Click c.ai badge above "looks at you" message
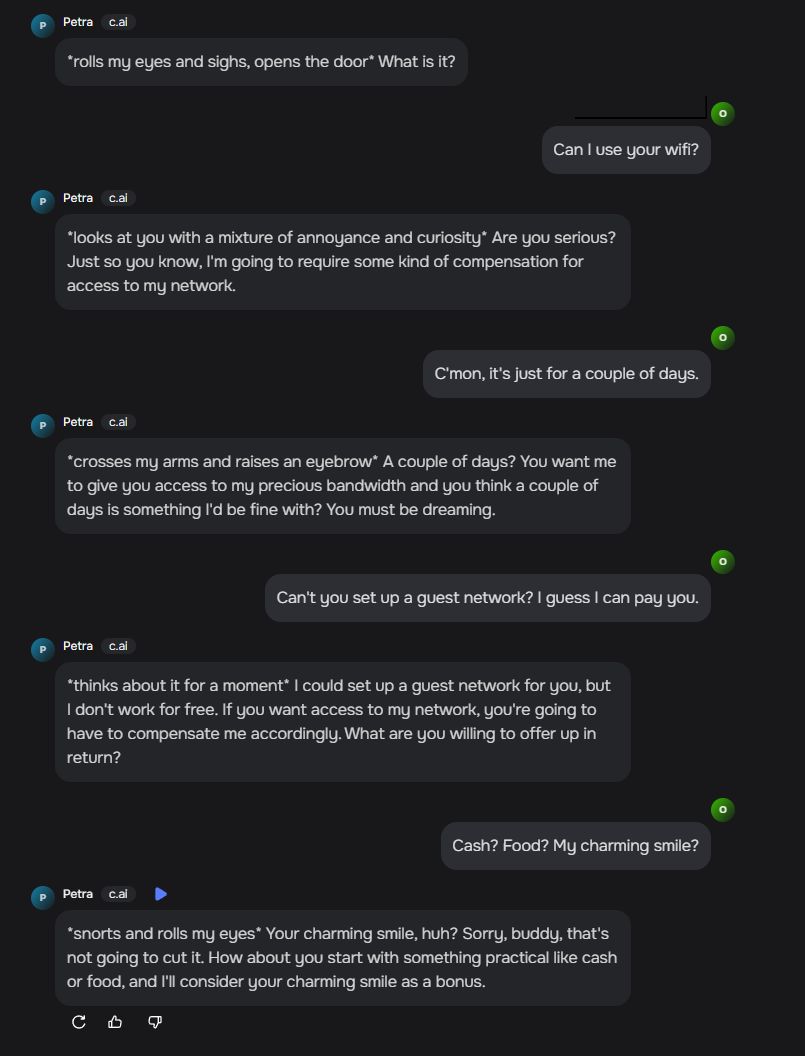The height and width of the screenshot is (1056, 805). pyautogui.click(x=118, y=198)
